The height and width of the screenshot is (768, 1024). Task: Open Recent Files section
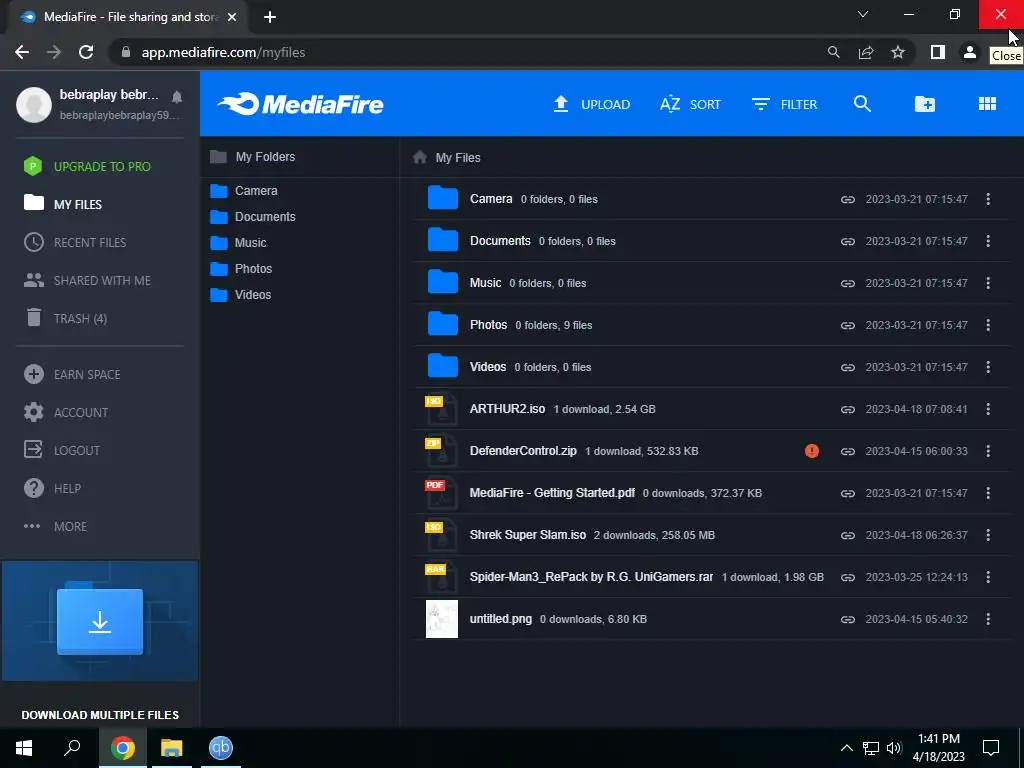point(75,242)
